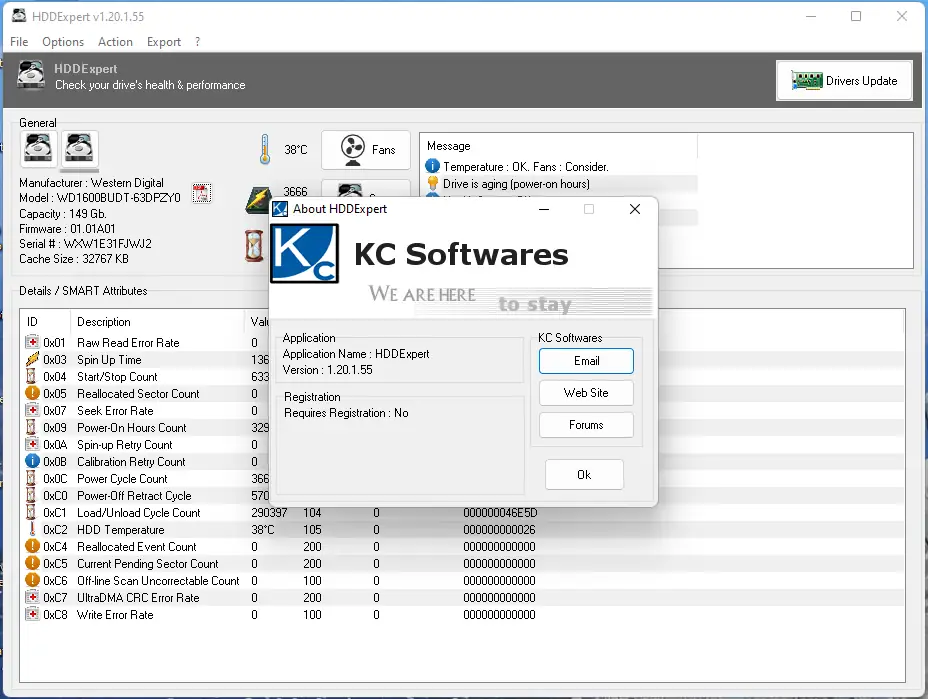Click the Fans button

[x=366, y=150]
